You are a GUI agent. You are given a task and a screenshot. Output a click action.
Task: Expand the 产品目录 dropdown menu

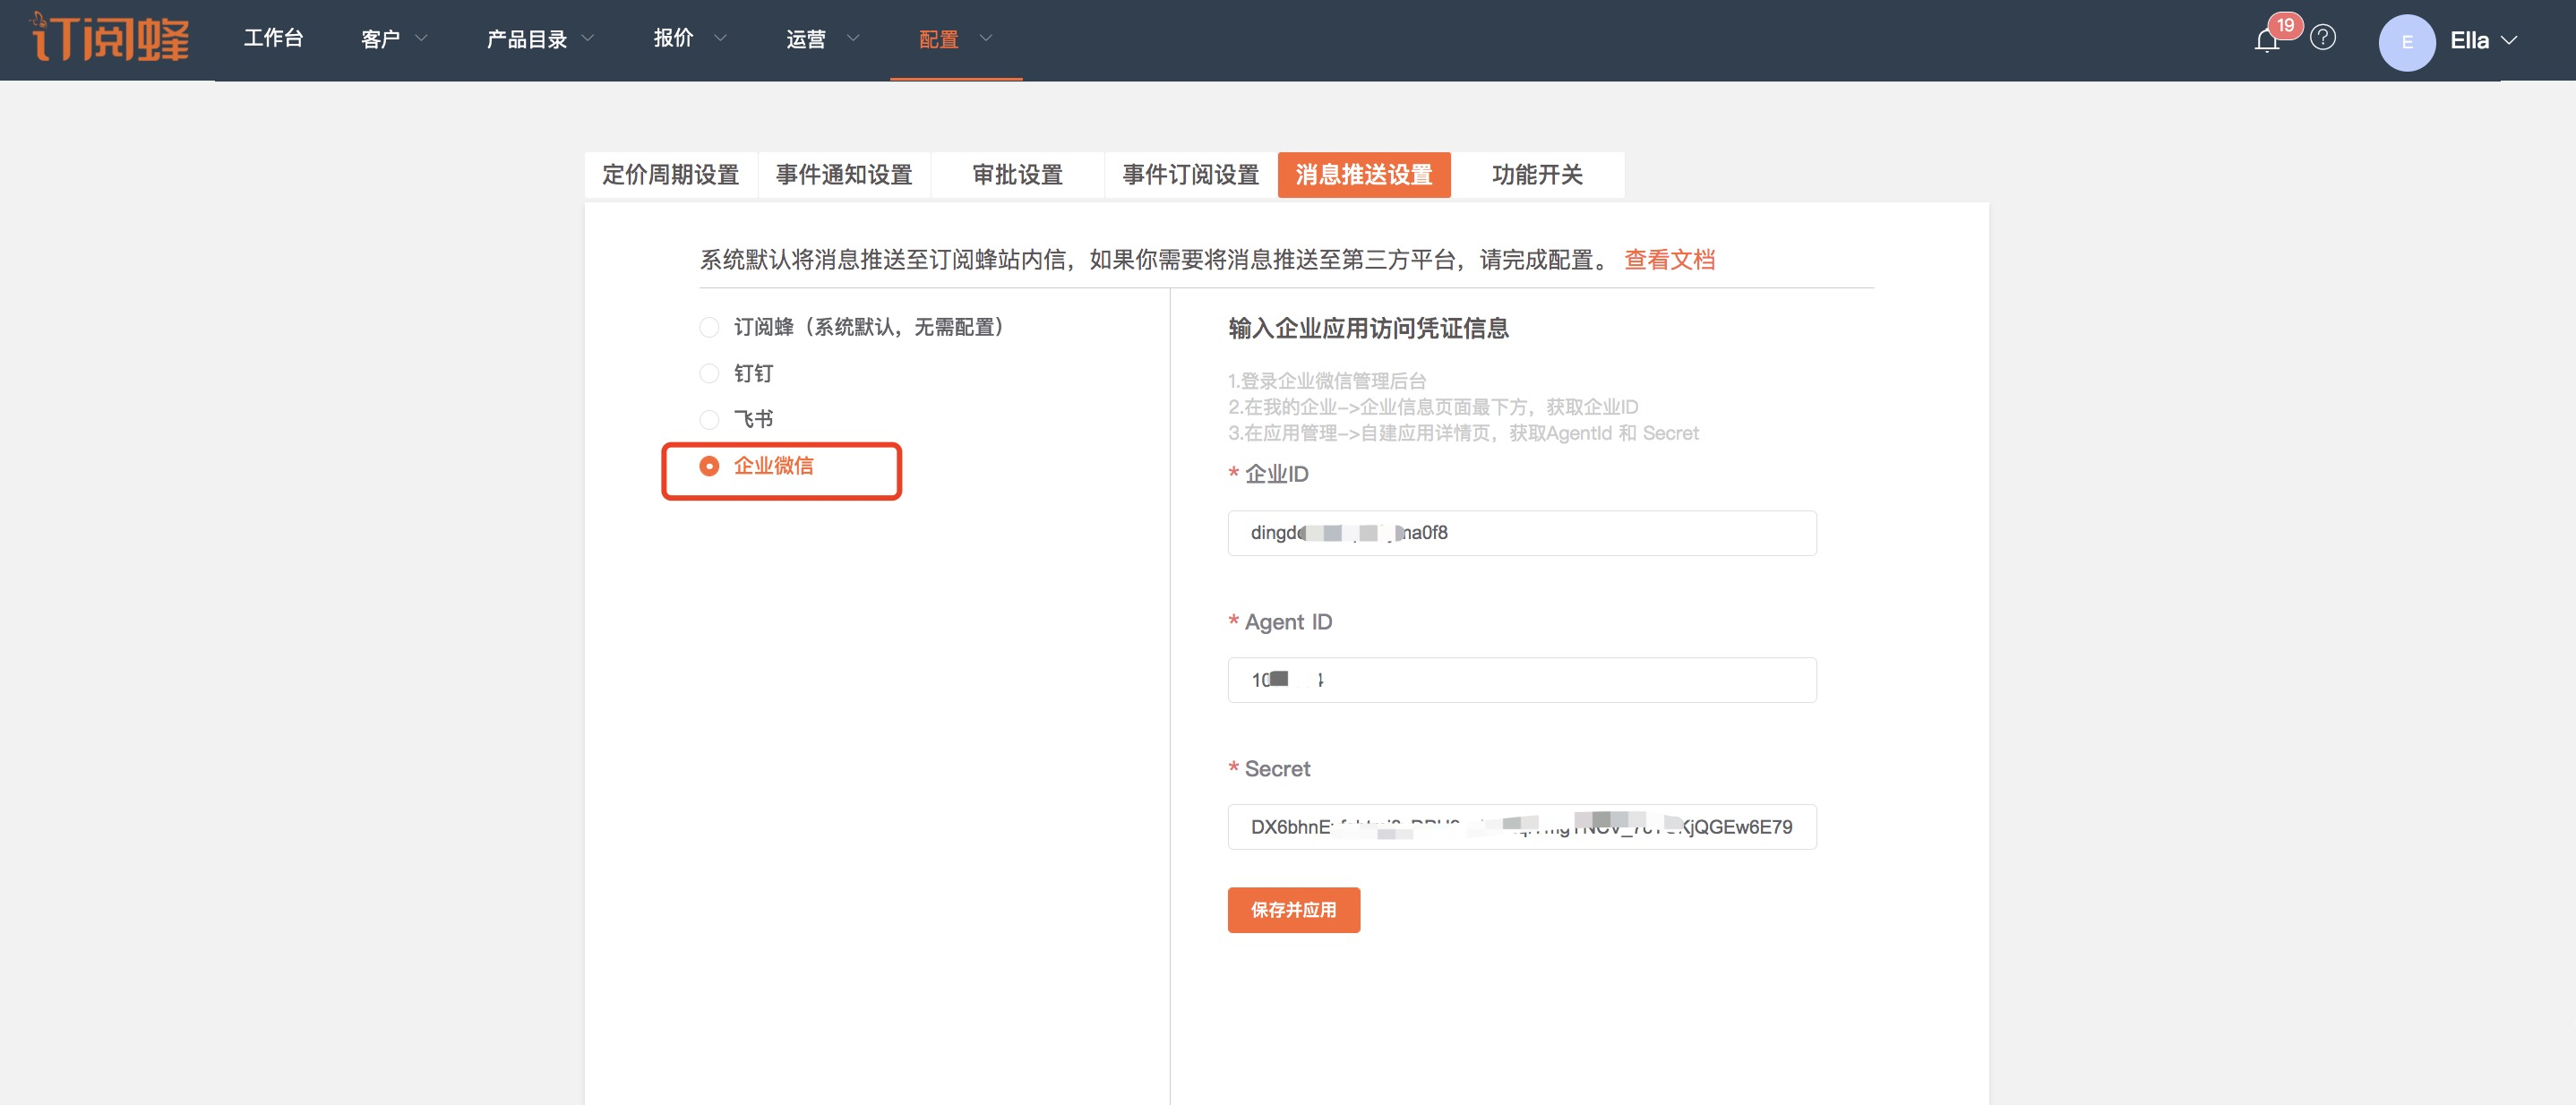pos(540,39)
